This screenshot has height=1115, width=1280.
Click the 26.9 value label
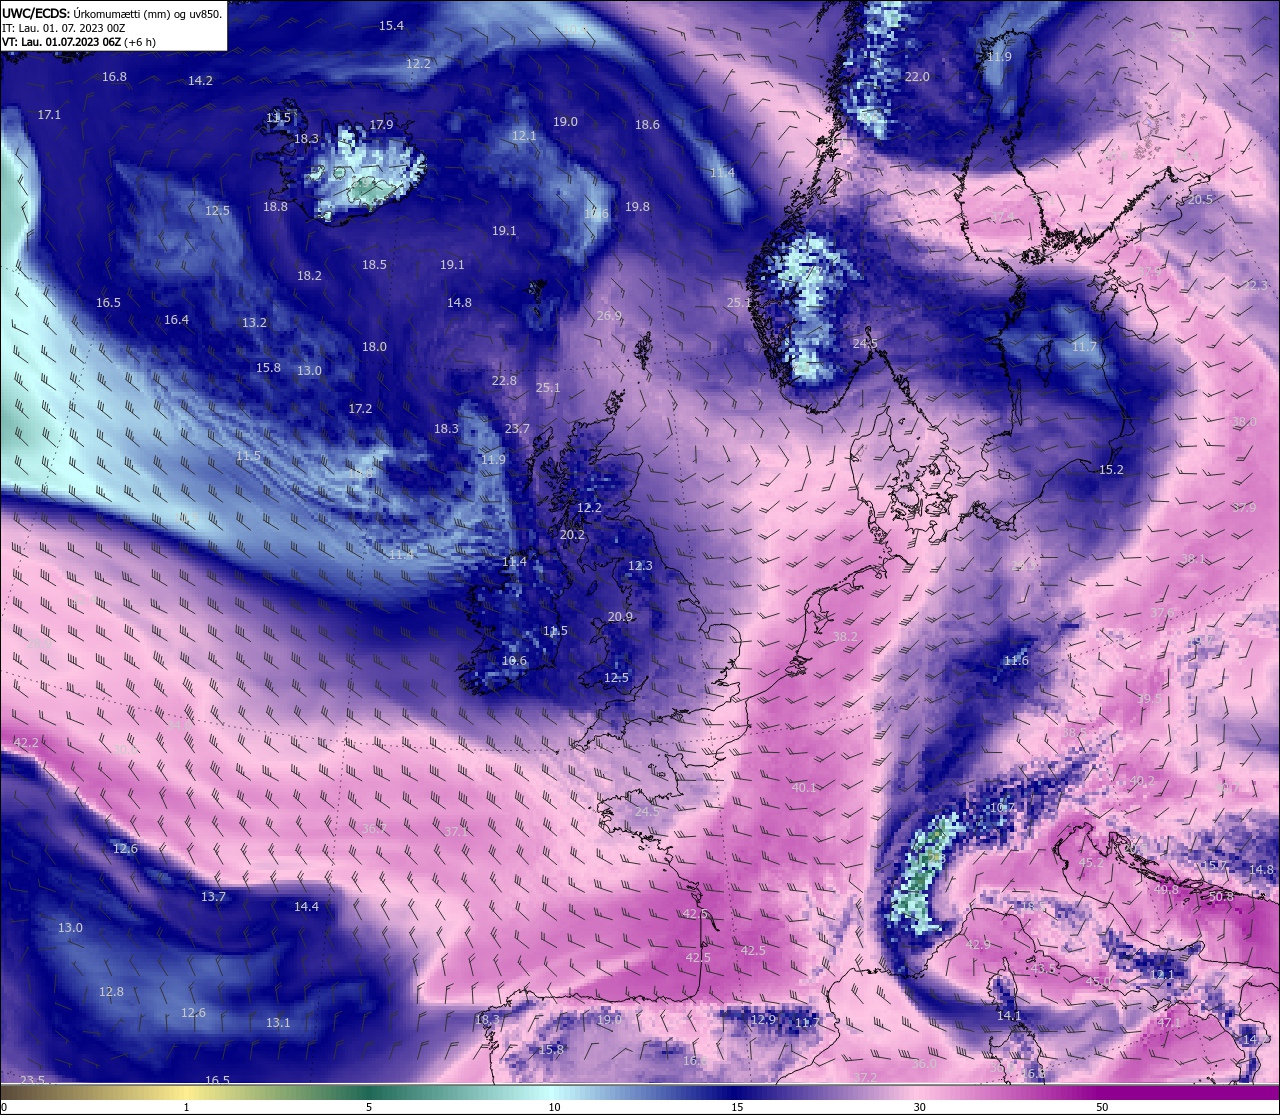(x=609, y=316)
